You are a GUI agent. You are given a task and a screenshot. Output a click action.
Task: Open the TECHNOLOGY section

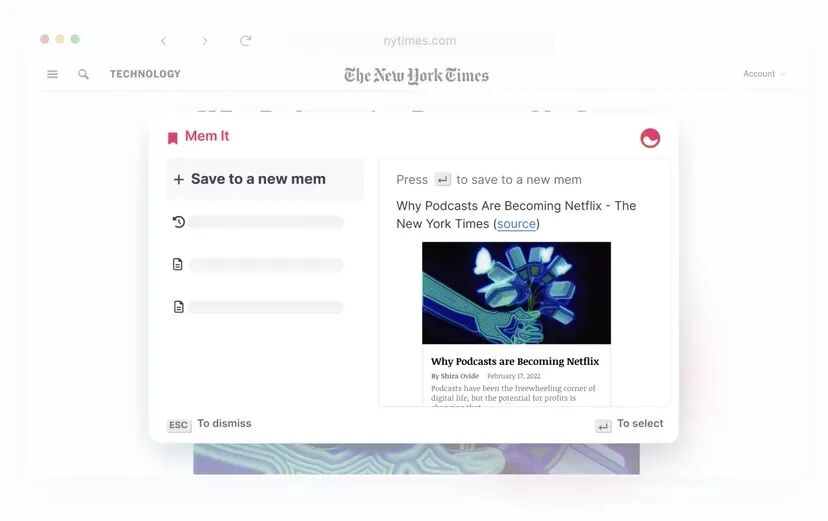click(x=145, y=74)
